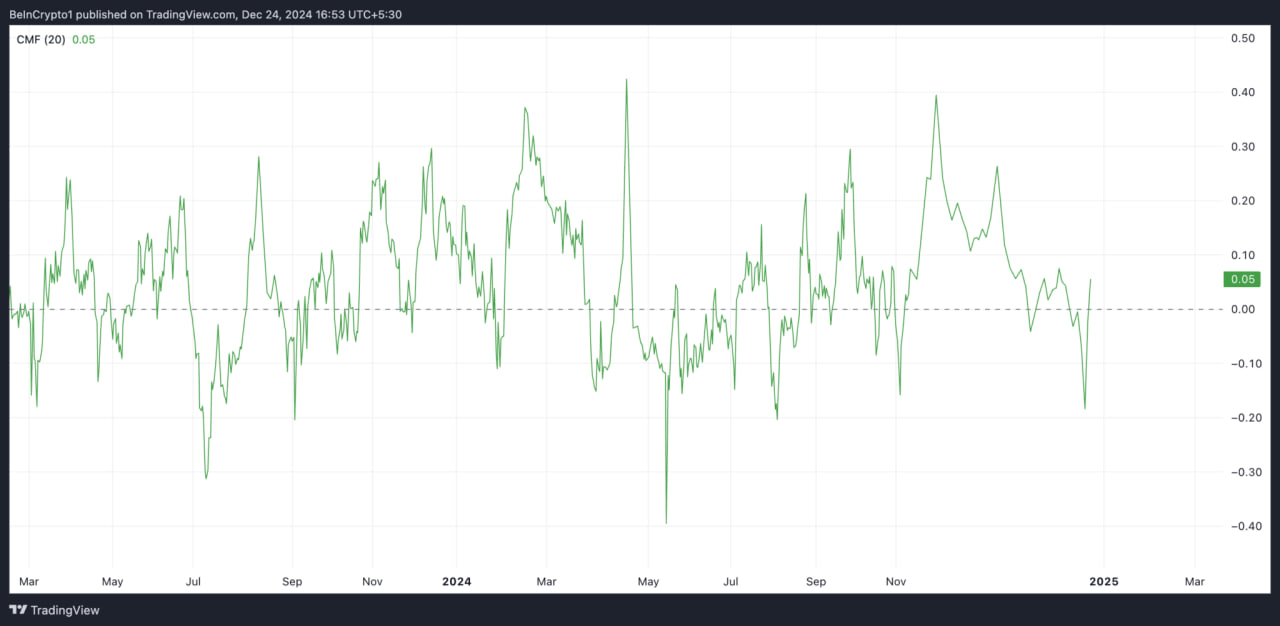Click the final data point of the CMF line
This screenshot has width=1280, height=626.
[1091, 280]
